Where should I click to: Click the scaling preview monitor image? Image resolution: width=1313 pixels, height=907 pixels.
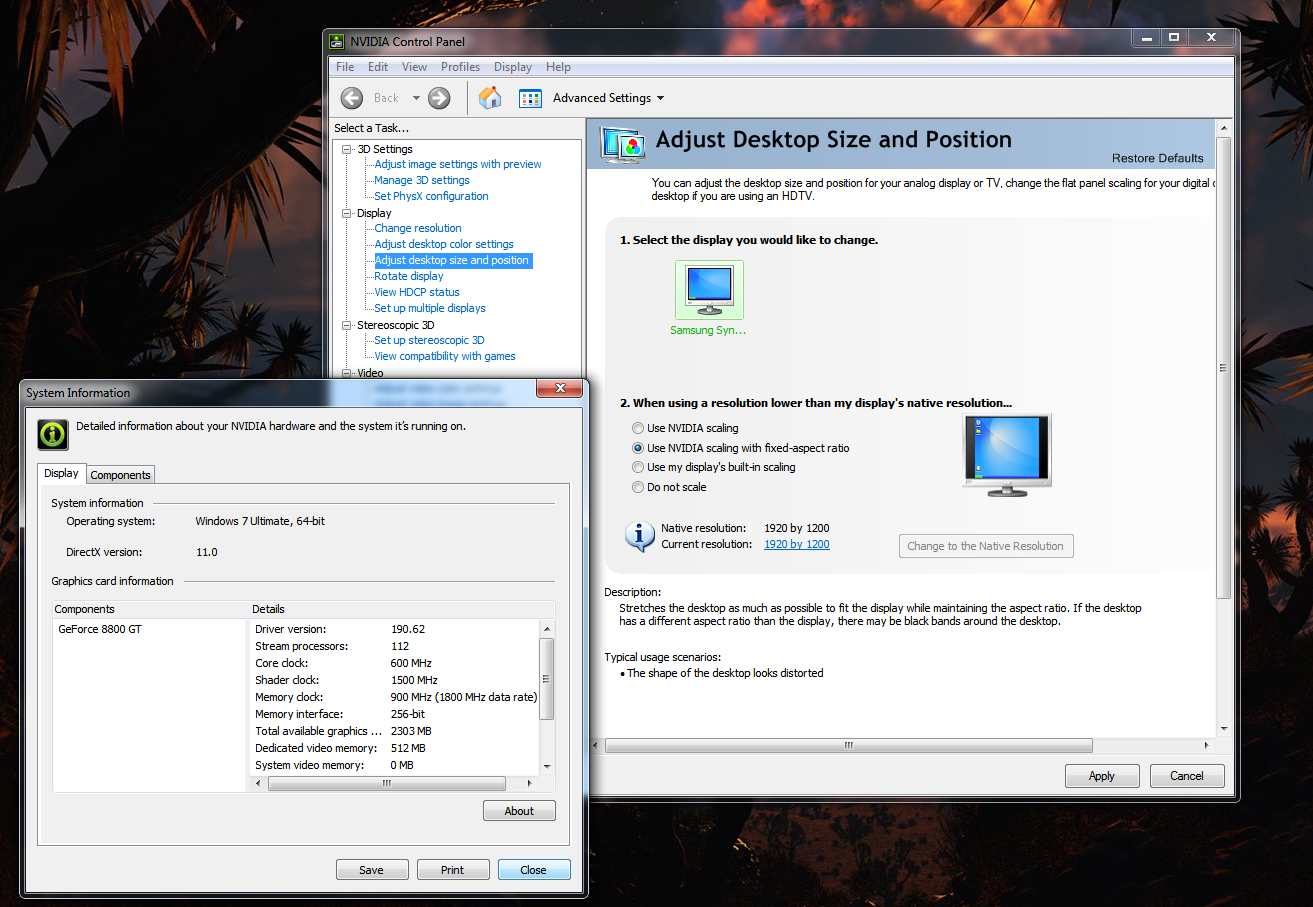(1006, 455)
